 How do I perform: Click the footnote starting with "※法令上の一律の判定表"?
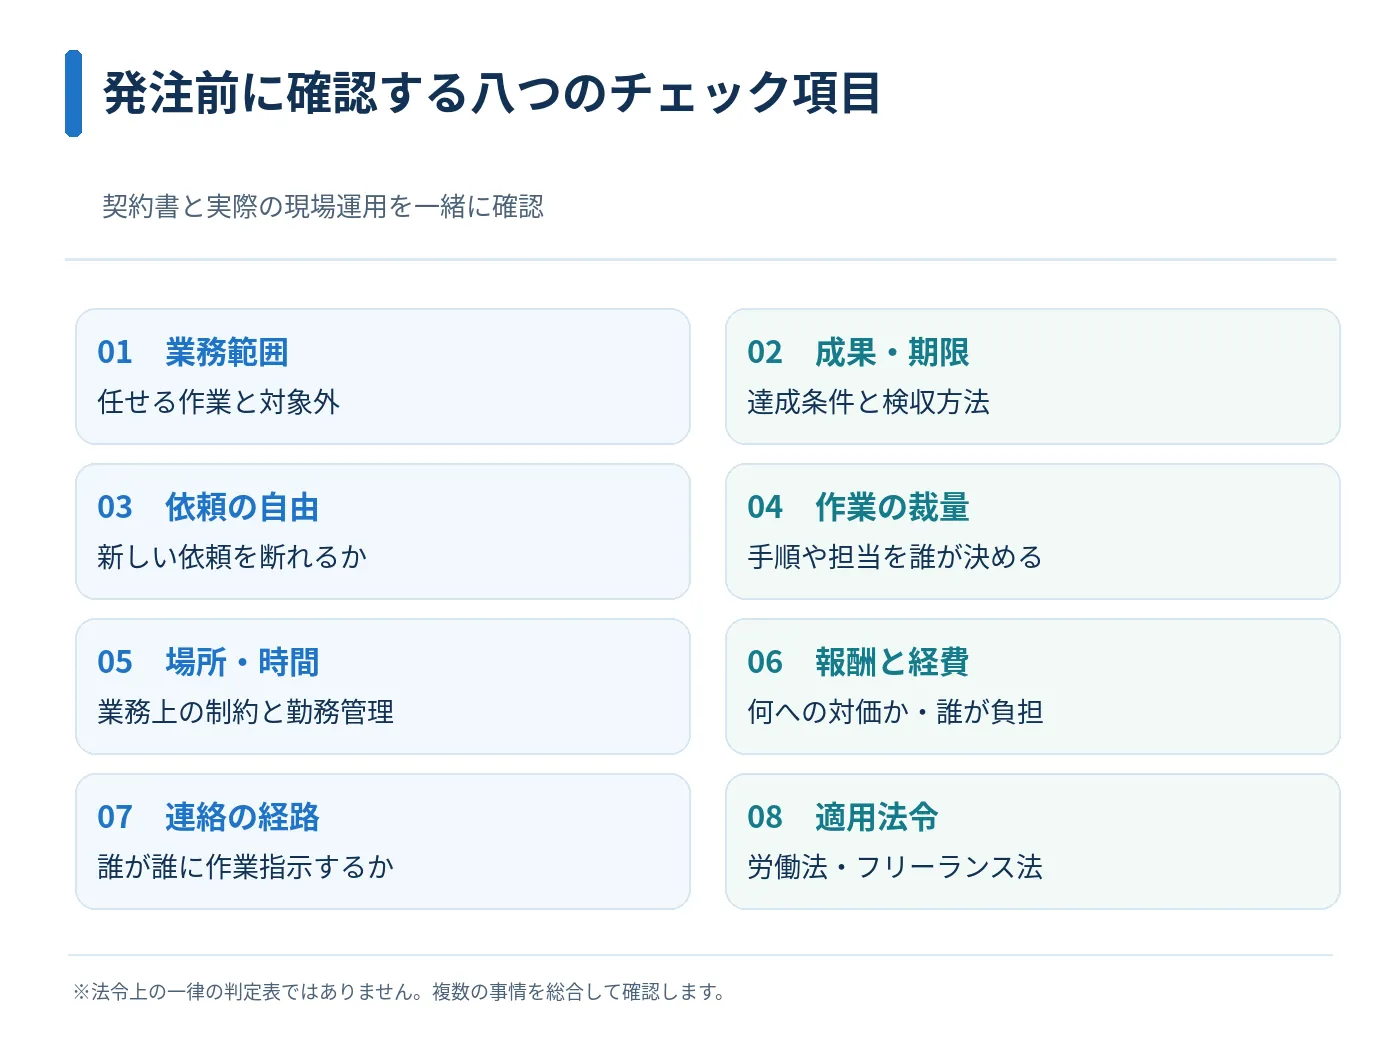pos(399,992)
